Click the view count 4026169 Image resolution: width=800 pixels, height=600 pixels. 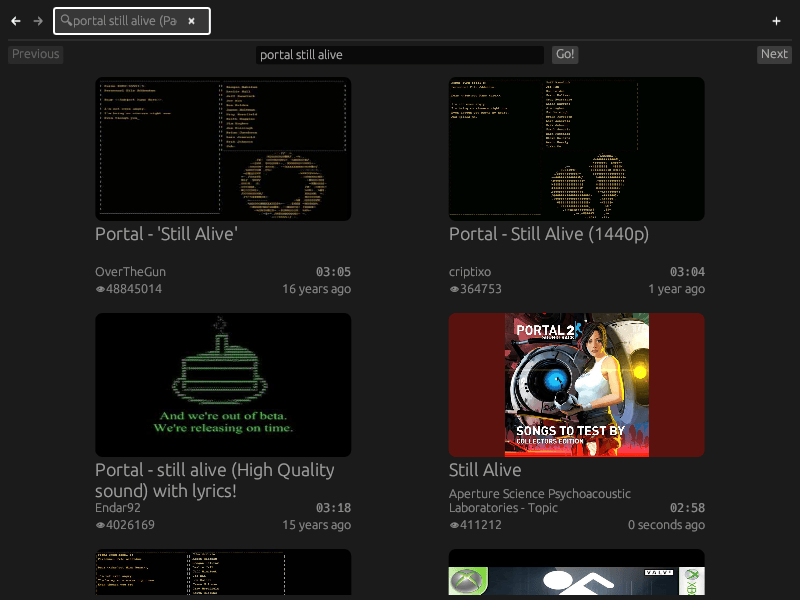125,524
